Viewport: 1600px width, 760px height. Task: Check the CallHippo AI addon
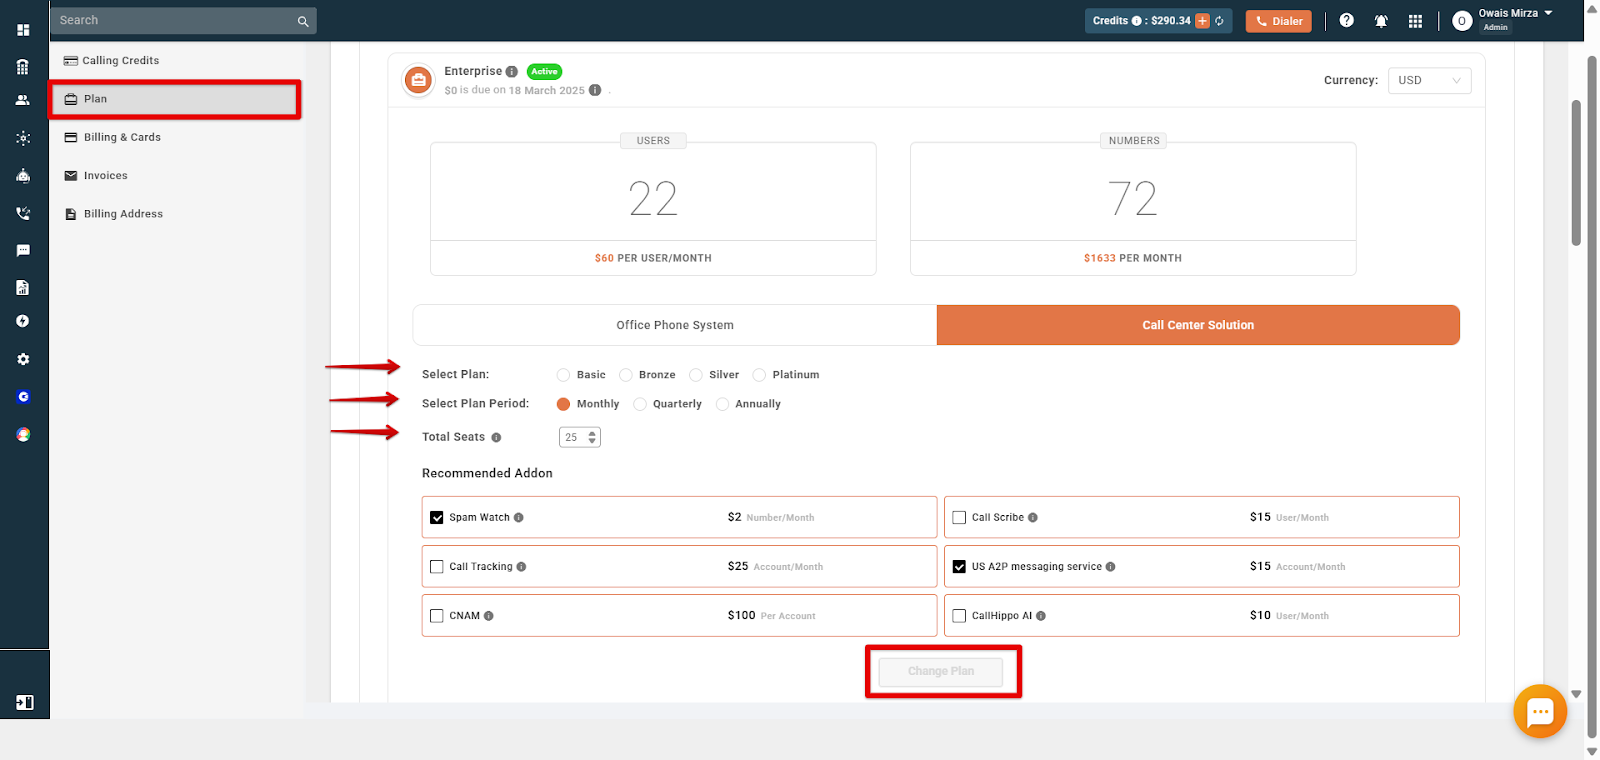coord(959,616)
